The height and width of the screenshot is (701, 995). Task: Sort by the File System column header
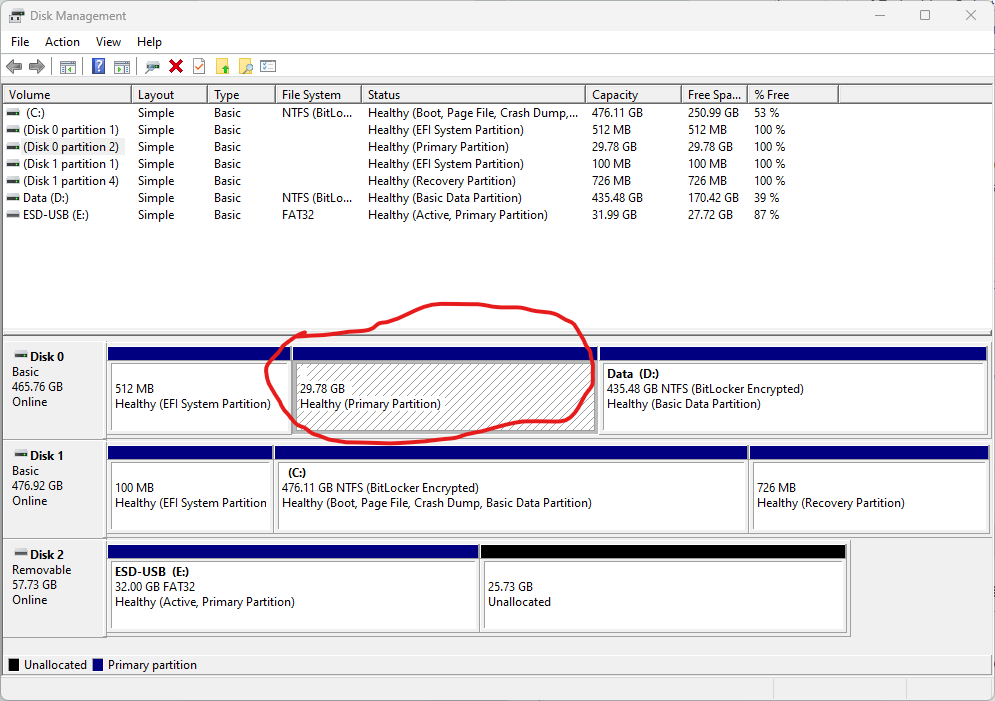(311, 95)
